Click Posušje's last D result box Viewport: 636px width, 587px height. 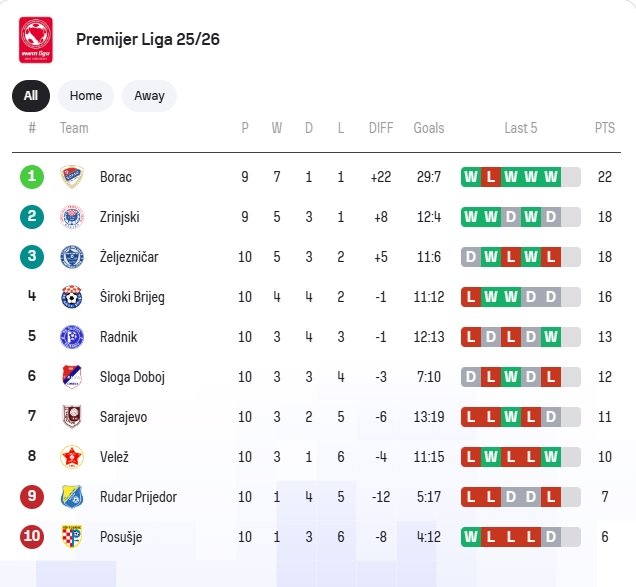(x=551, y=537)
